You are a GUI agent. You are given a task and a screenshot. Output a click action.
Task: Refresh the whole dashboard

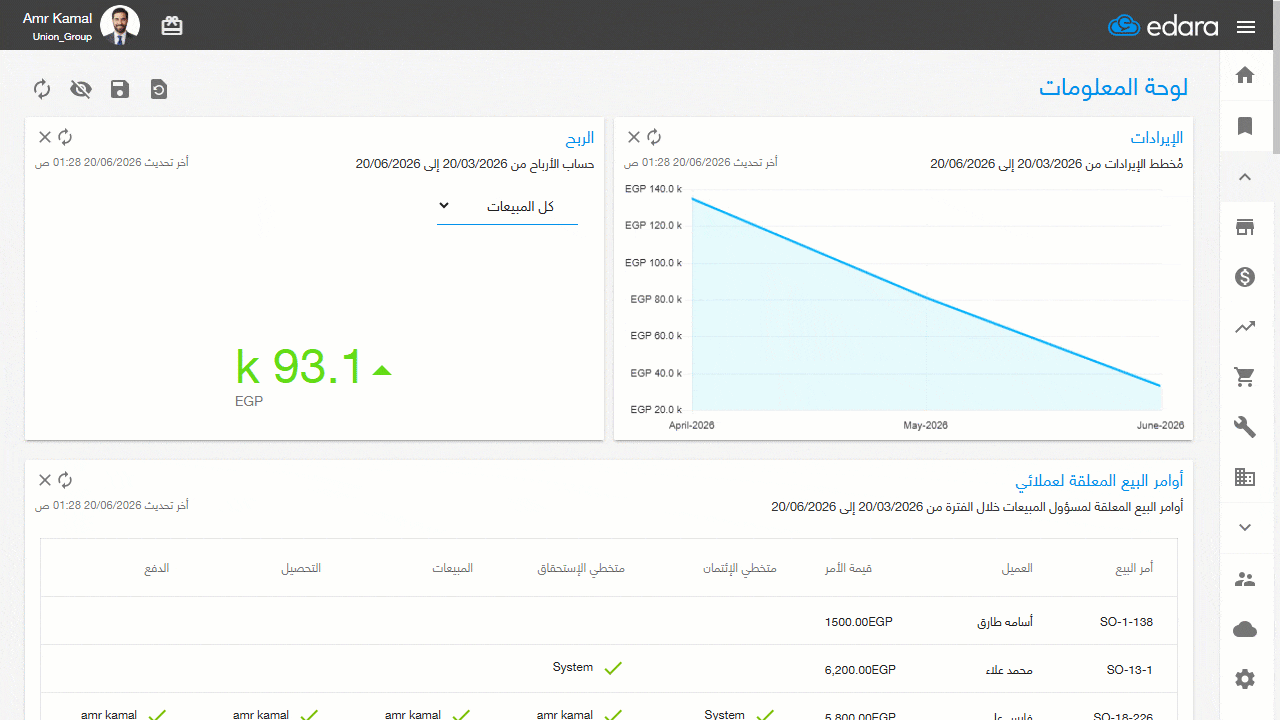[x=42, y=89]
